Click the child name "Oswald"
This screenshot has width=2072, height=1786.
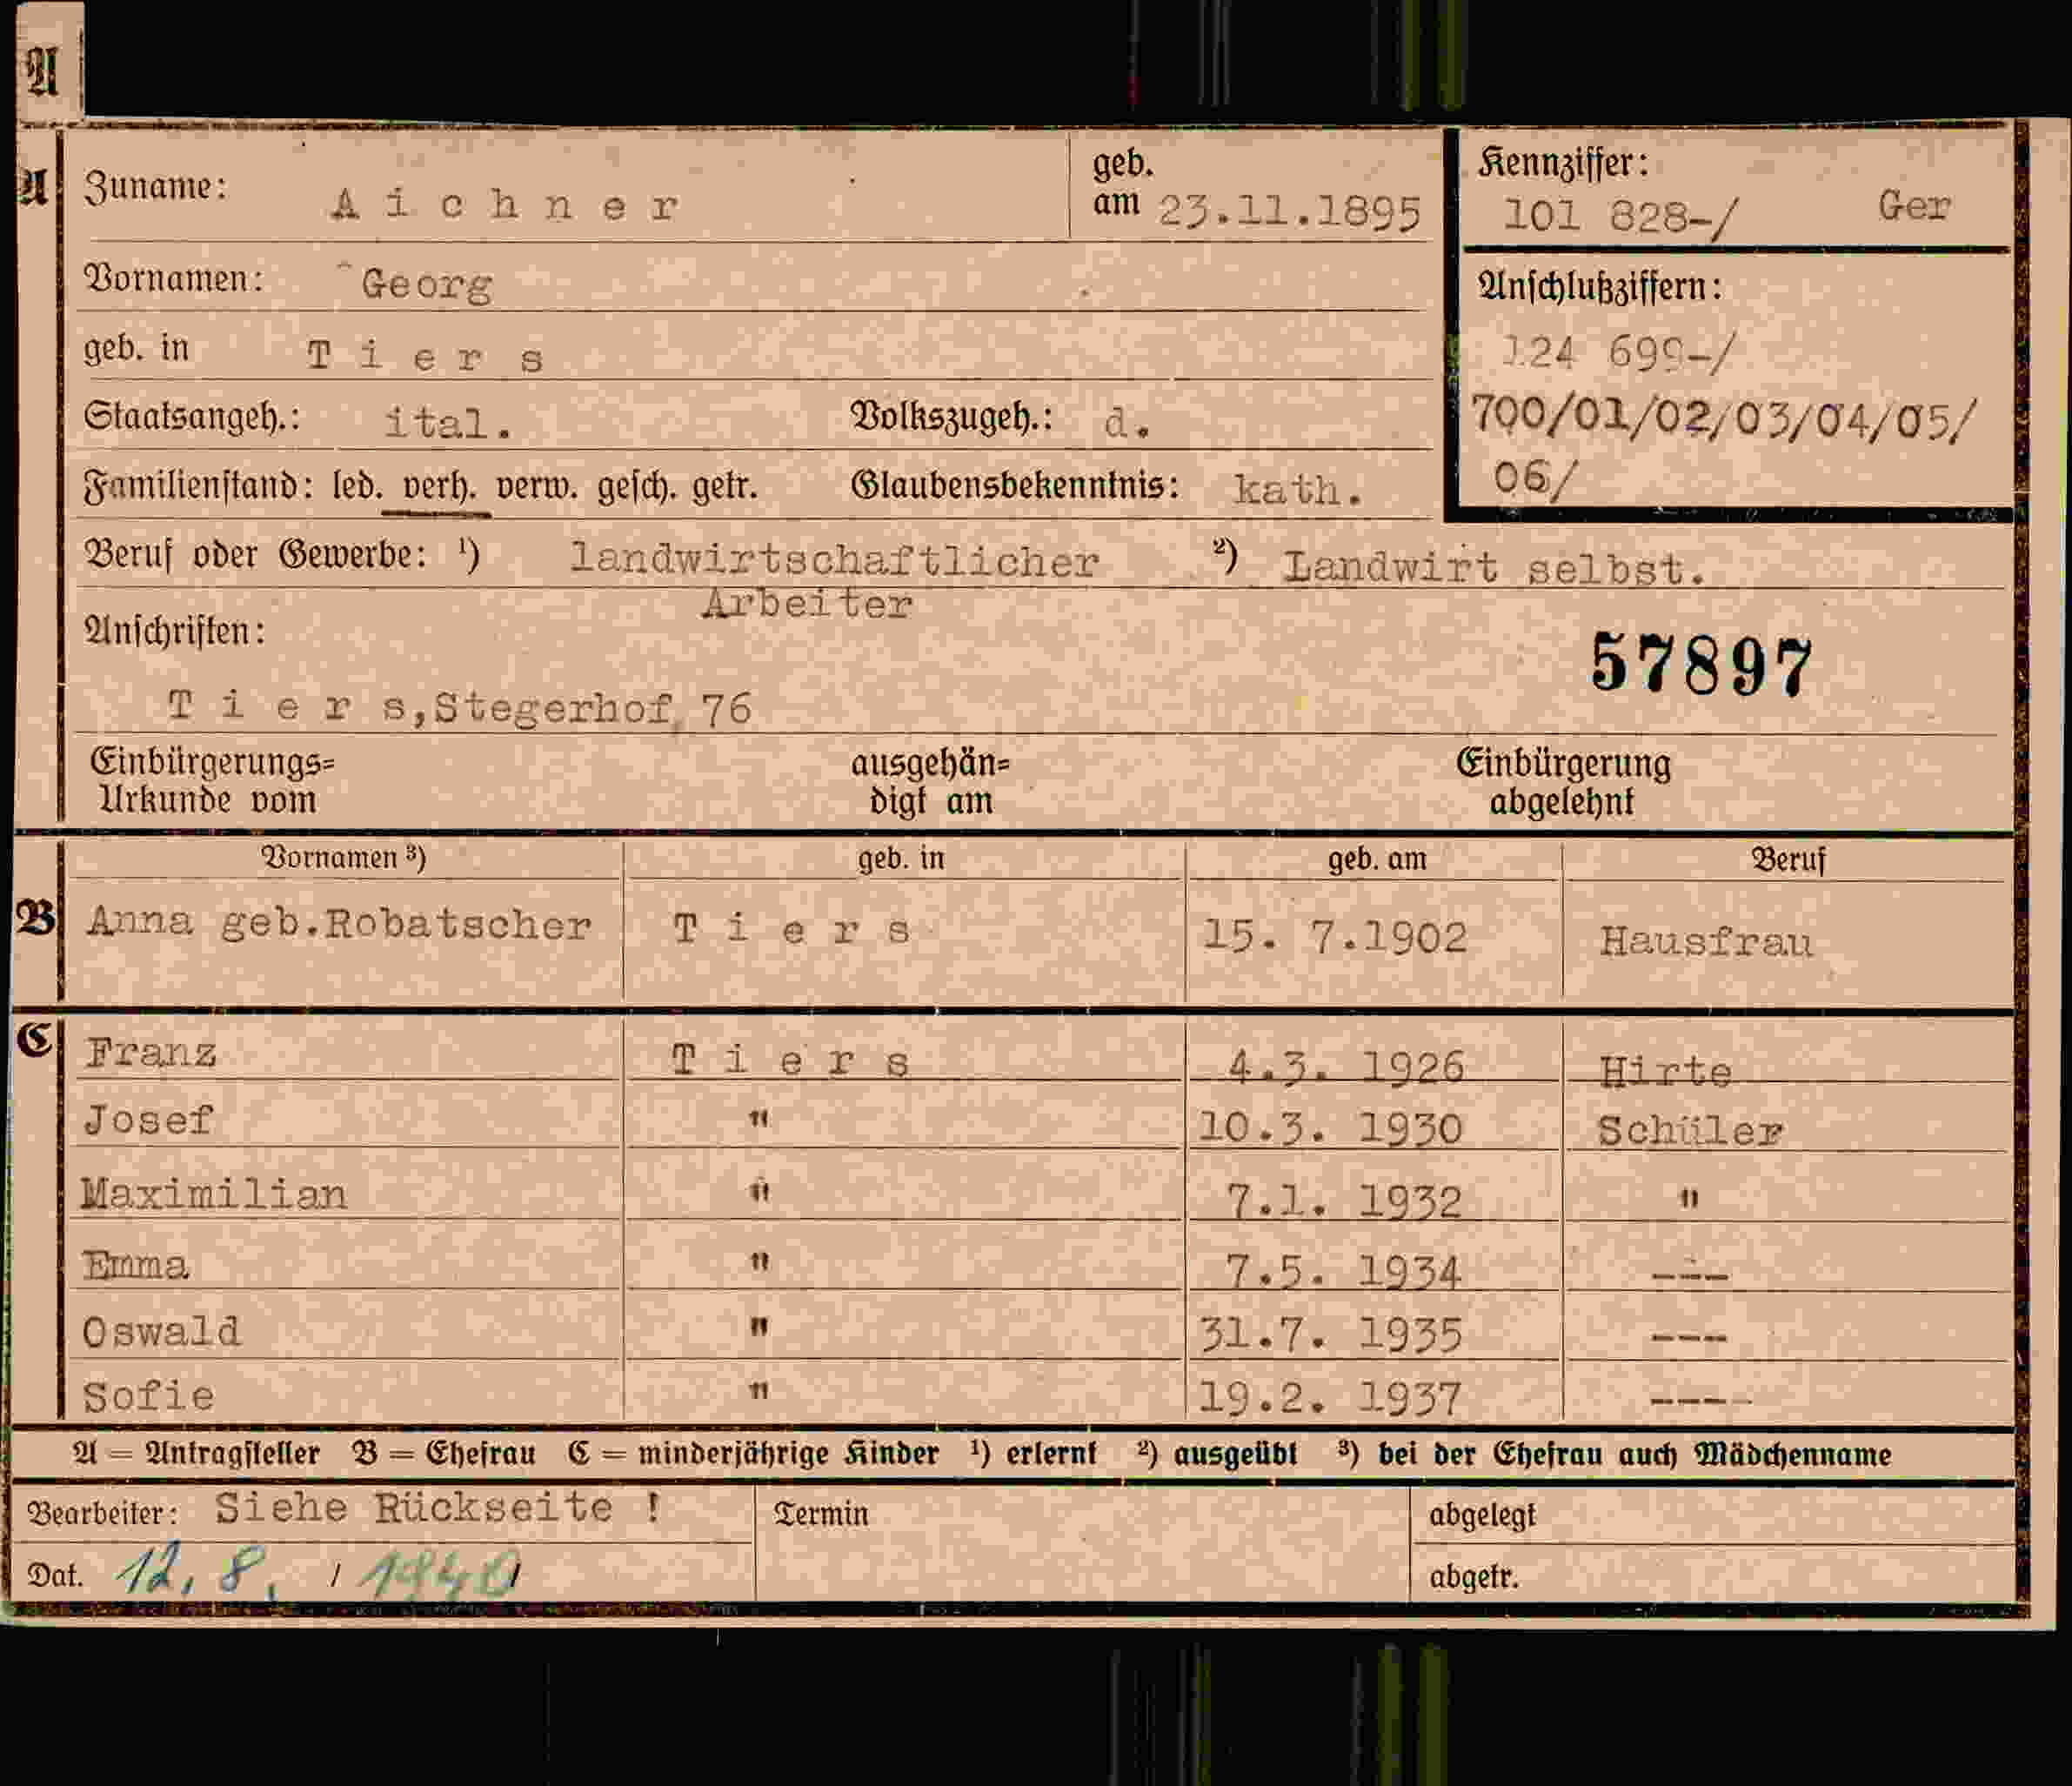[x=162, y=1332]
